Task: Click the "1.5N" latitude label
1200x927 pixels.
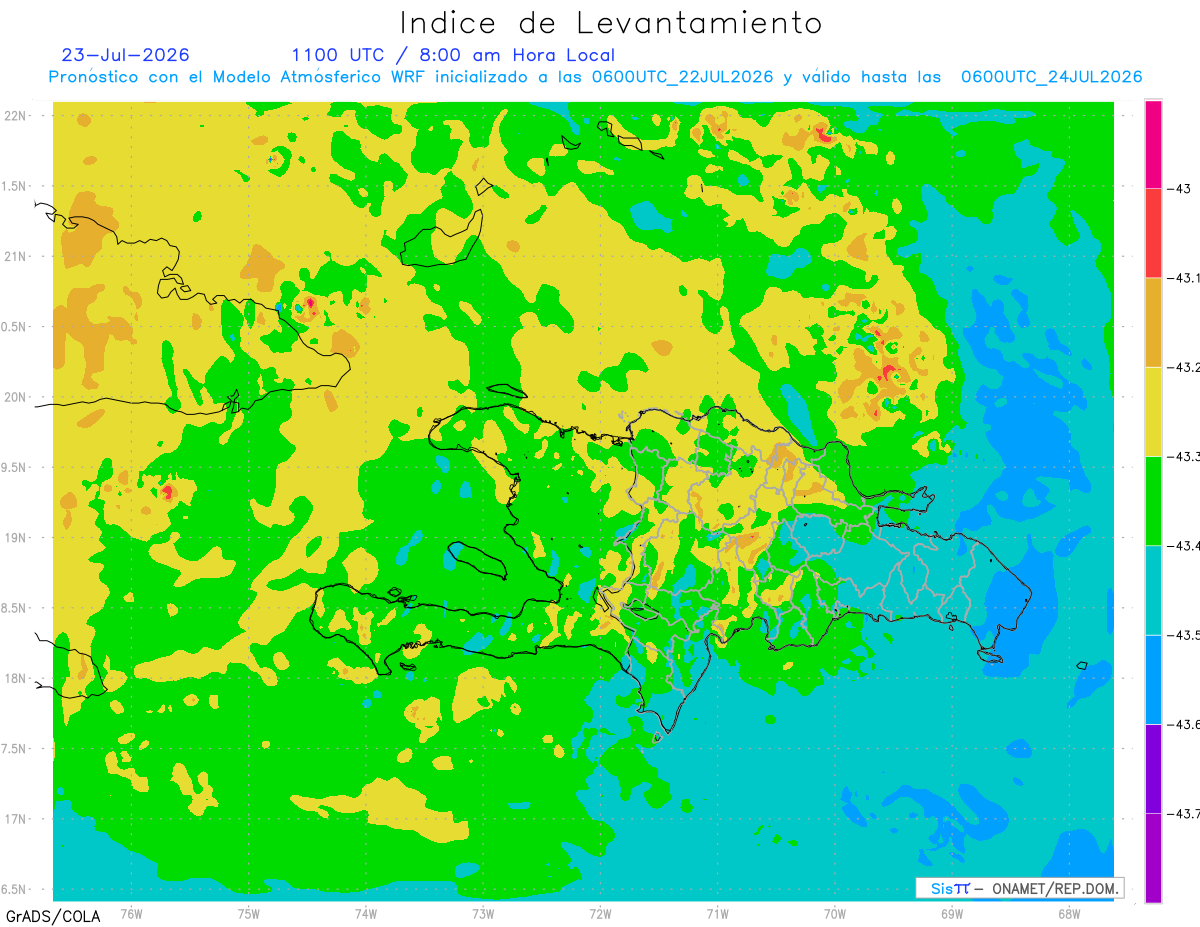Action: coord(15,186)
